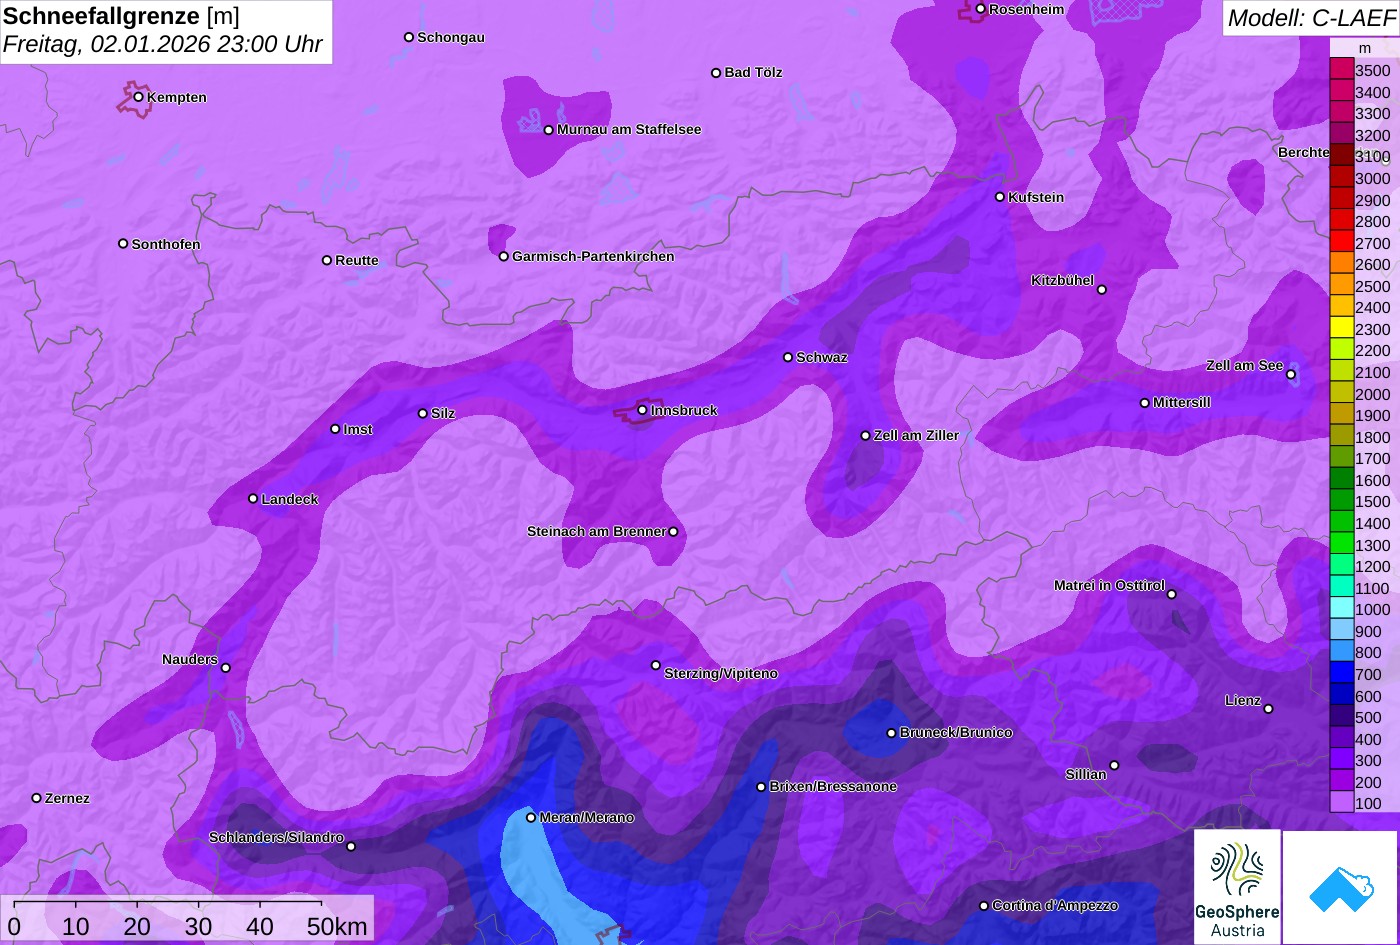Click the Steinach am Brenner marker dot
Screen dimensions: 1400x945
[x=673, y=532]
